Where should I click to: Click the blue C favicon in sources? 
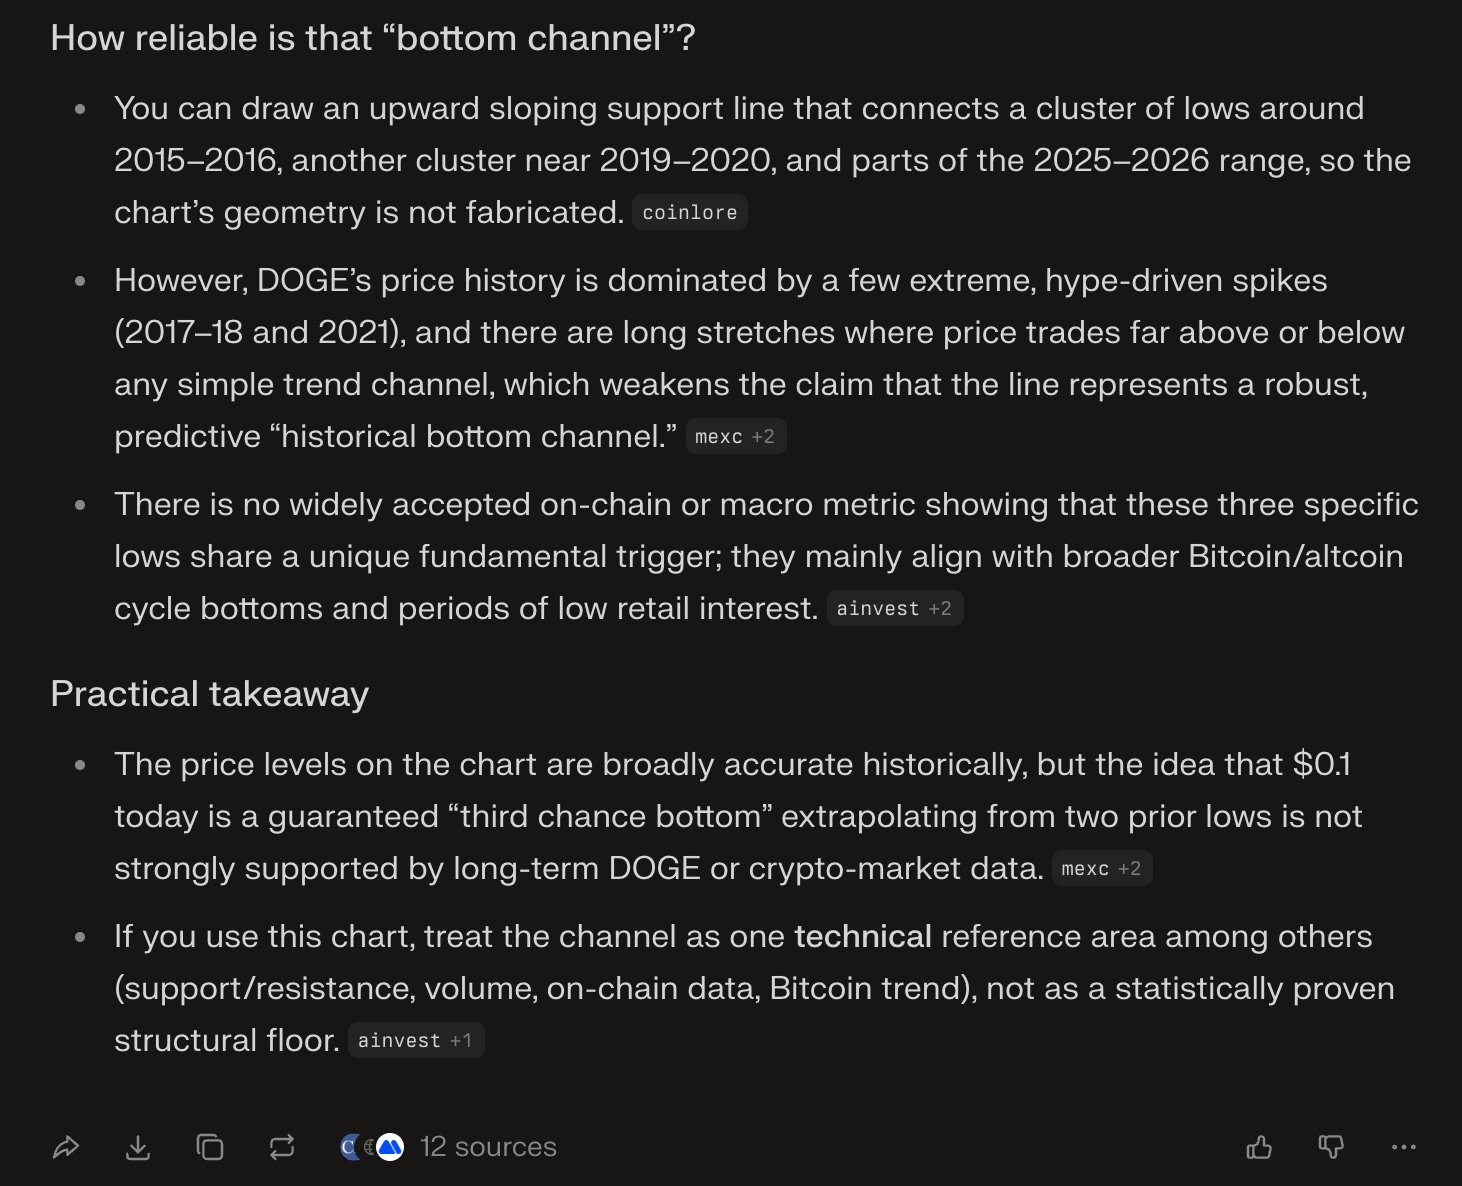[349, 1147]
